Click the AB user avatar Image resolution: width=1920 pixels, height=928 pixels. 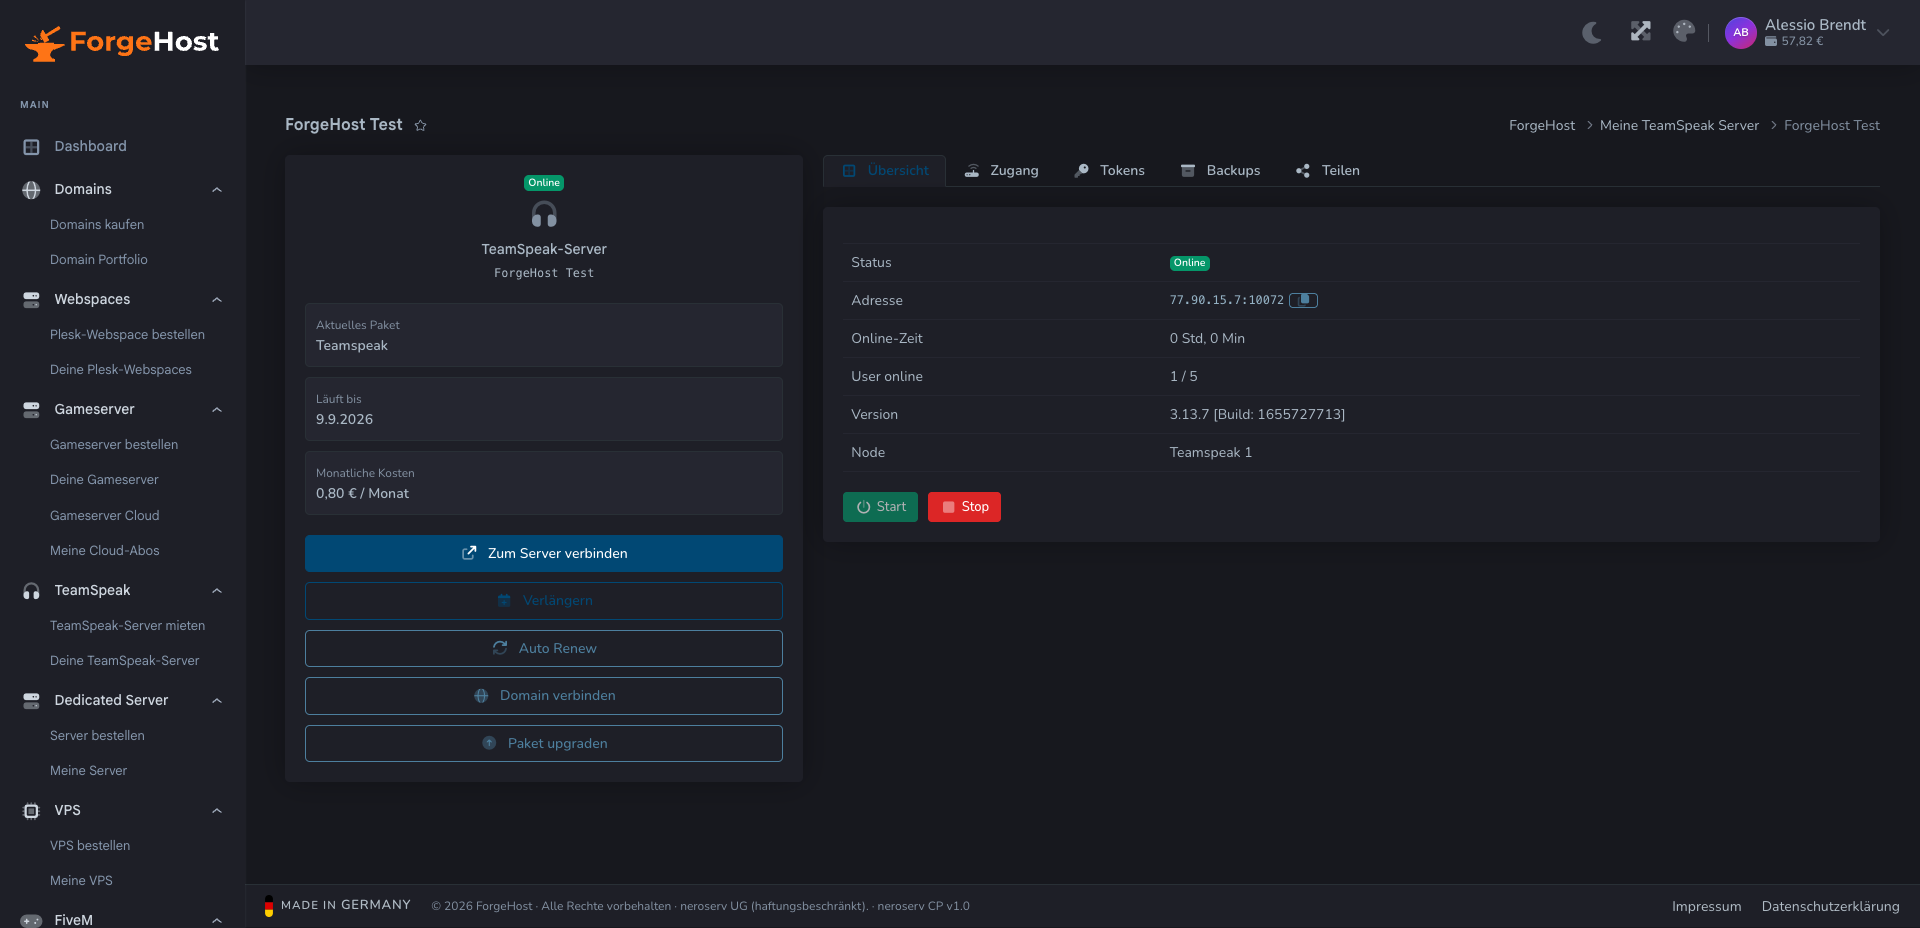pos(1741,32)
